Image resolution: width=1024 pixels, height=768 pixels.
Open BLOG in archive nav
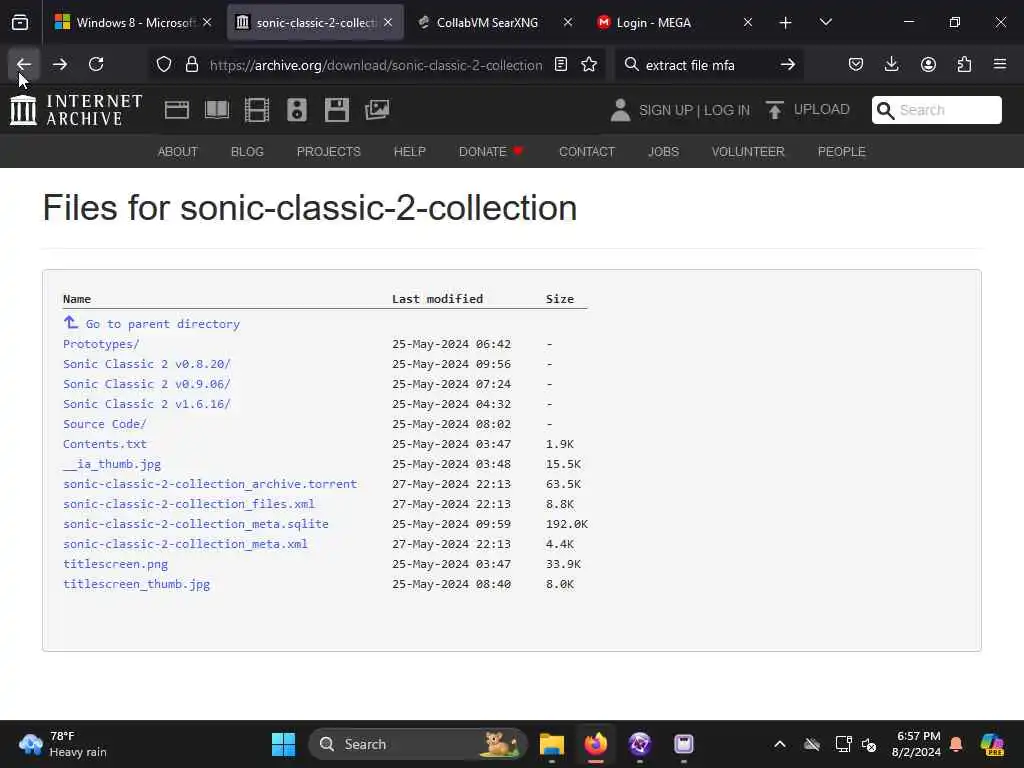(247, 152)
